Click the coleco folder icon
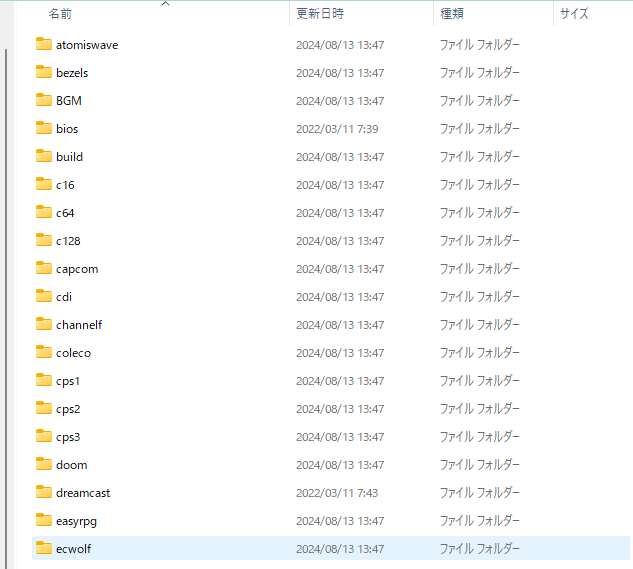 44,352
